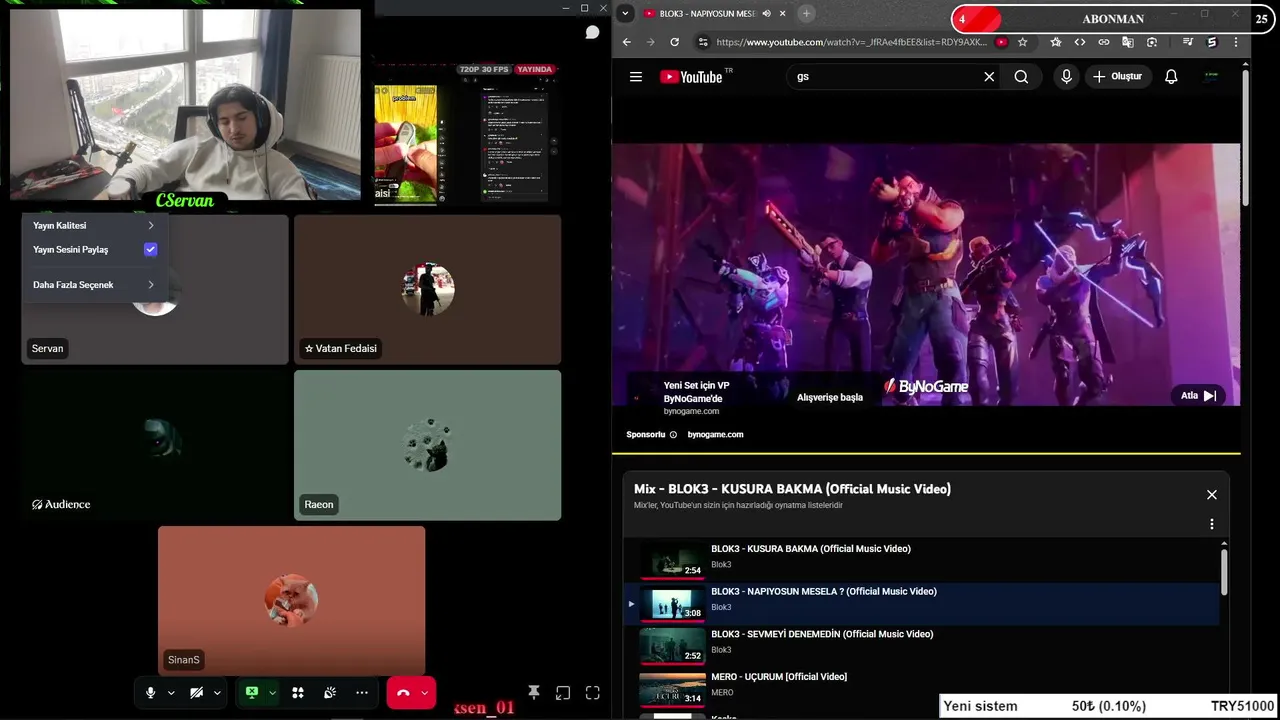This screenshot has width=1280, height=720.
Task: Open a new browser tab
Action: click(x=806, y=13)
